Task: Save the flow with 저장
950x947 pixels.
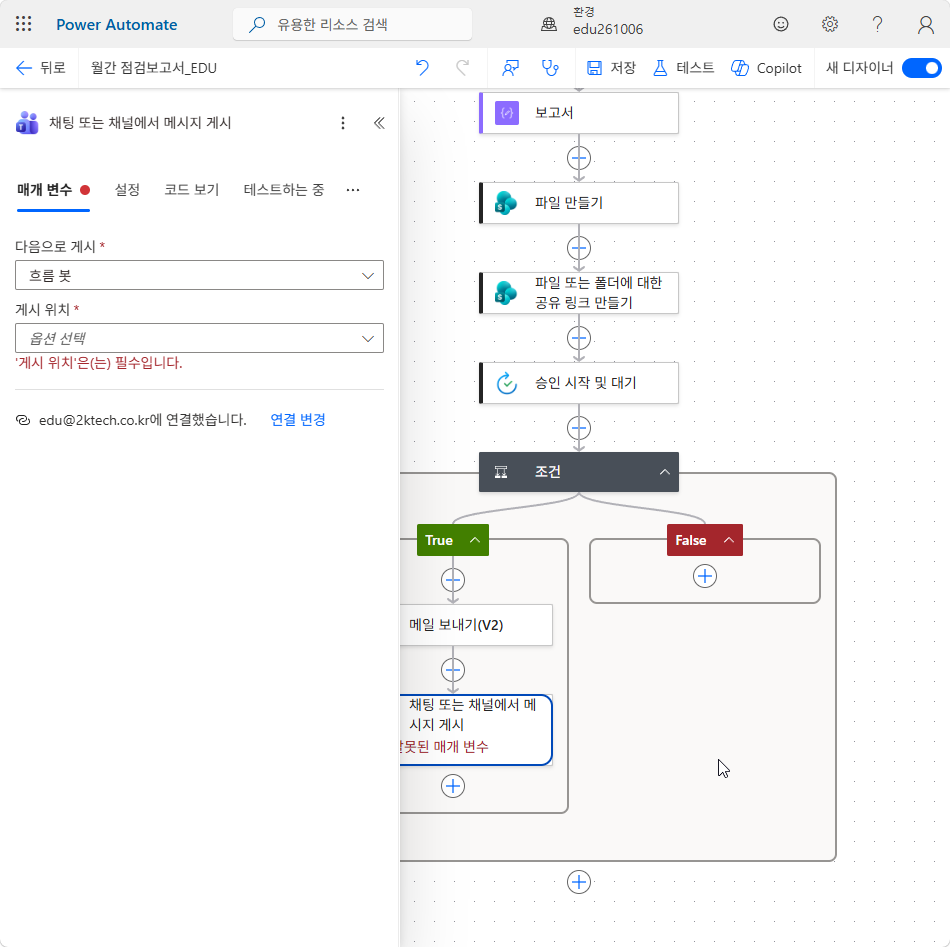Action: [x=611, y=68]
